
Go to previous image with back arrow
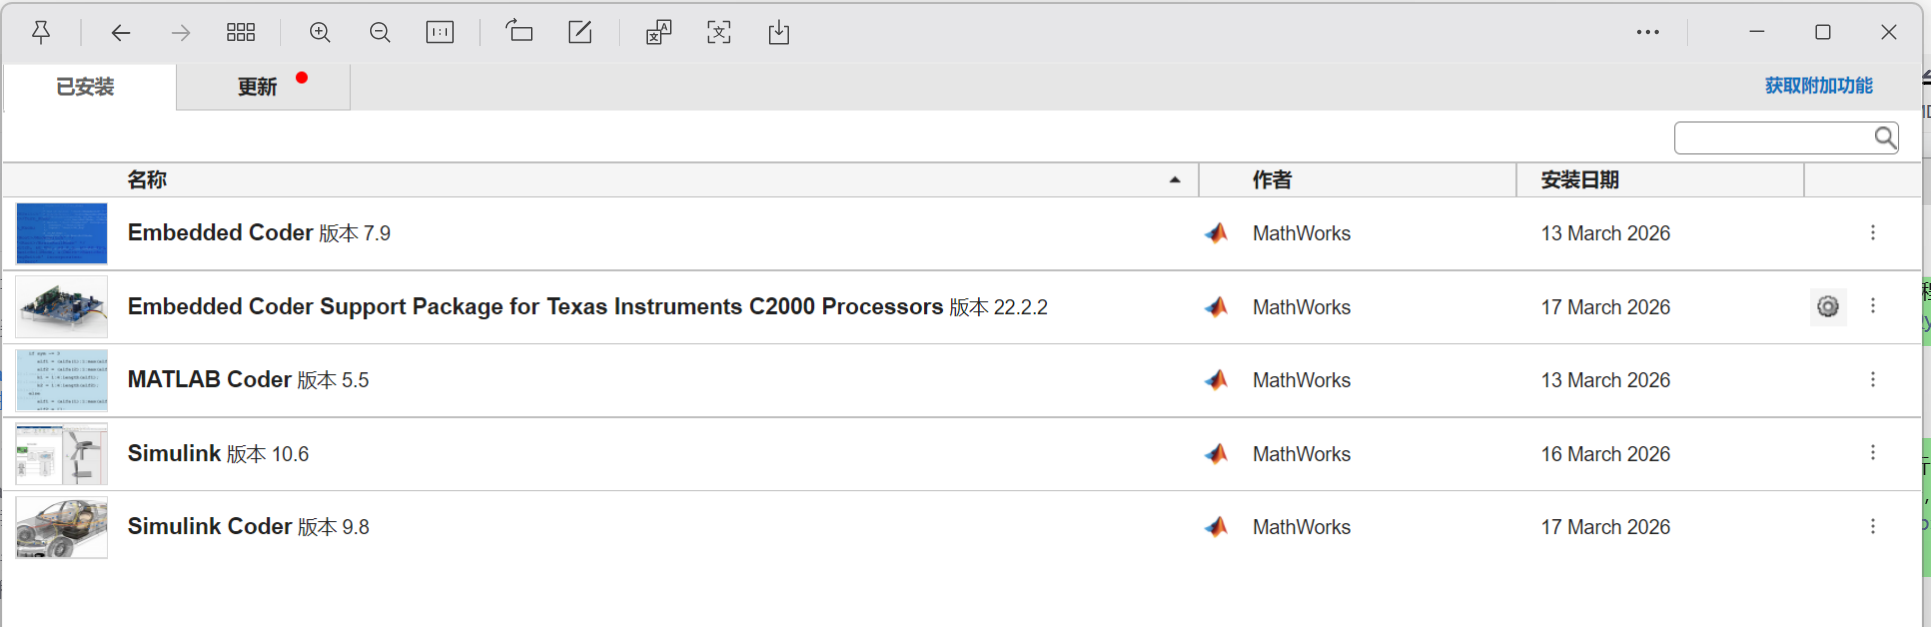pyautogui.click(x=120, y=32)
